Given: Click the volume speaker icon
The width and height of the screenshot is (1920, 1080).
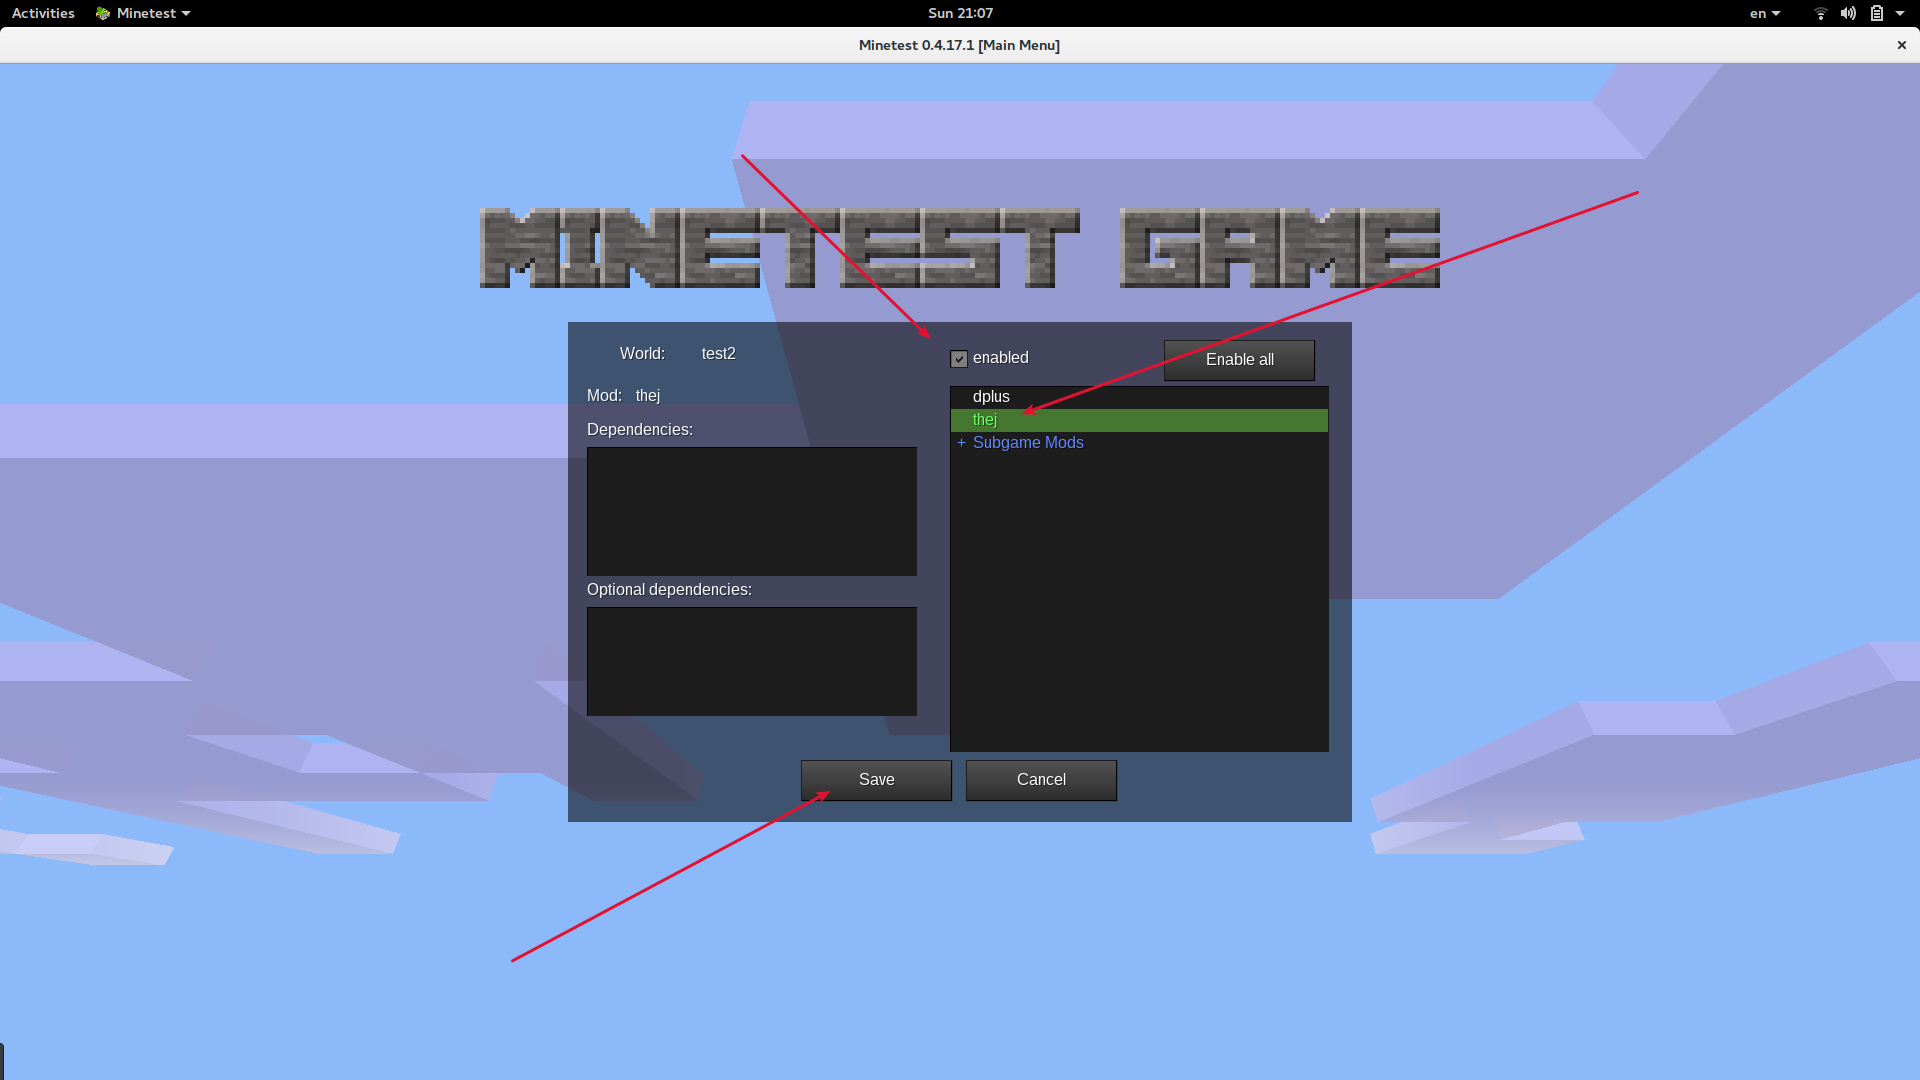Looking at the screenshot, I should pyautogui.click(x=1848, y=13).
